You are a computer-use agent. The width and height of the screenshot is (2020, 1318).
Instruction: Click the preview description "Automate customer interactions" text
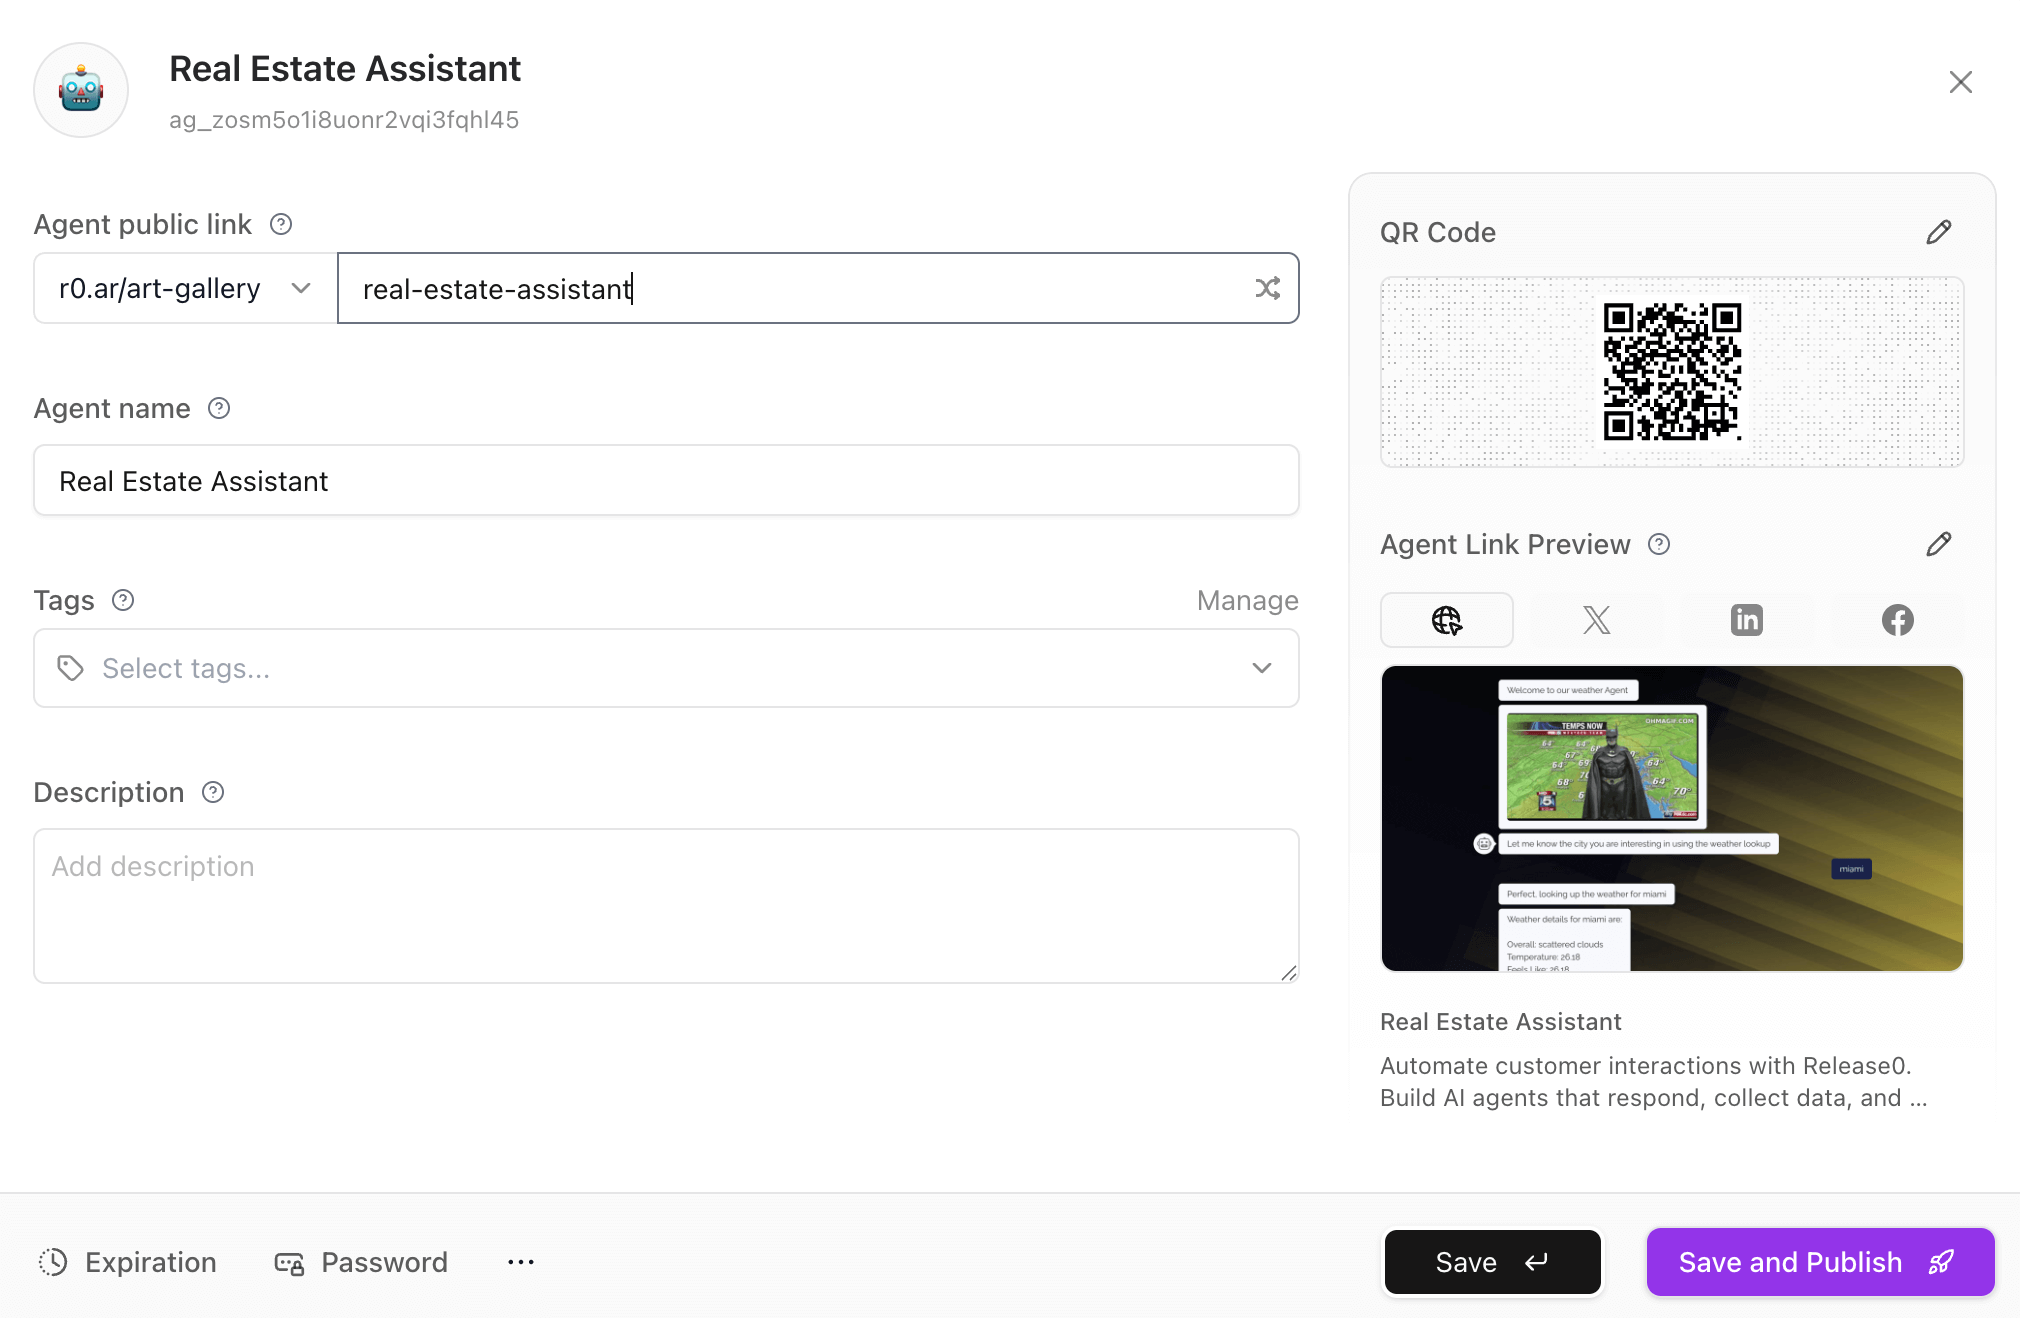coord(1653,1082)
